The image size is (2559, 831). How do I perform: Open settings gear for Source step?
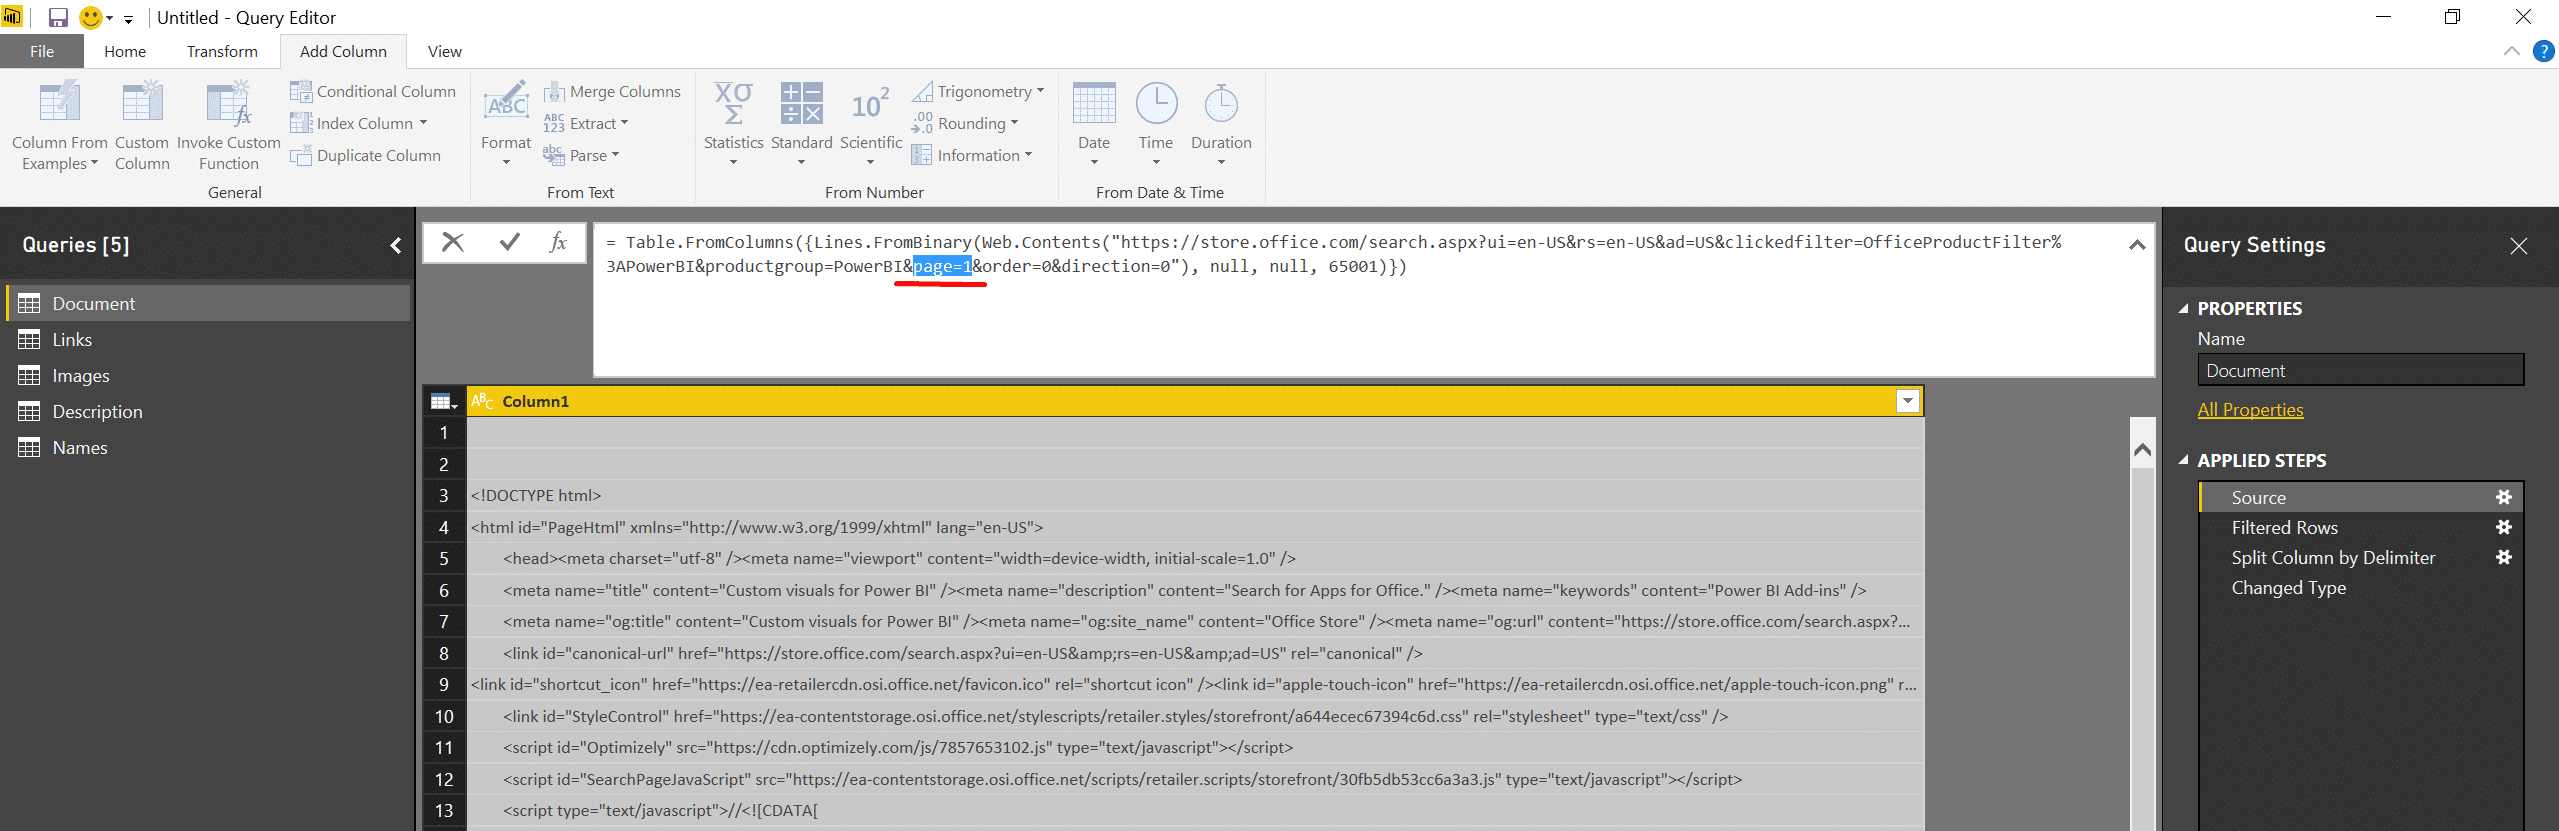[2503, 497]
